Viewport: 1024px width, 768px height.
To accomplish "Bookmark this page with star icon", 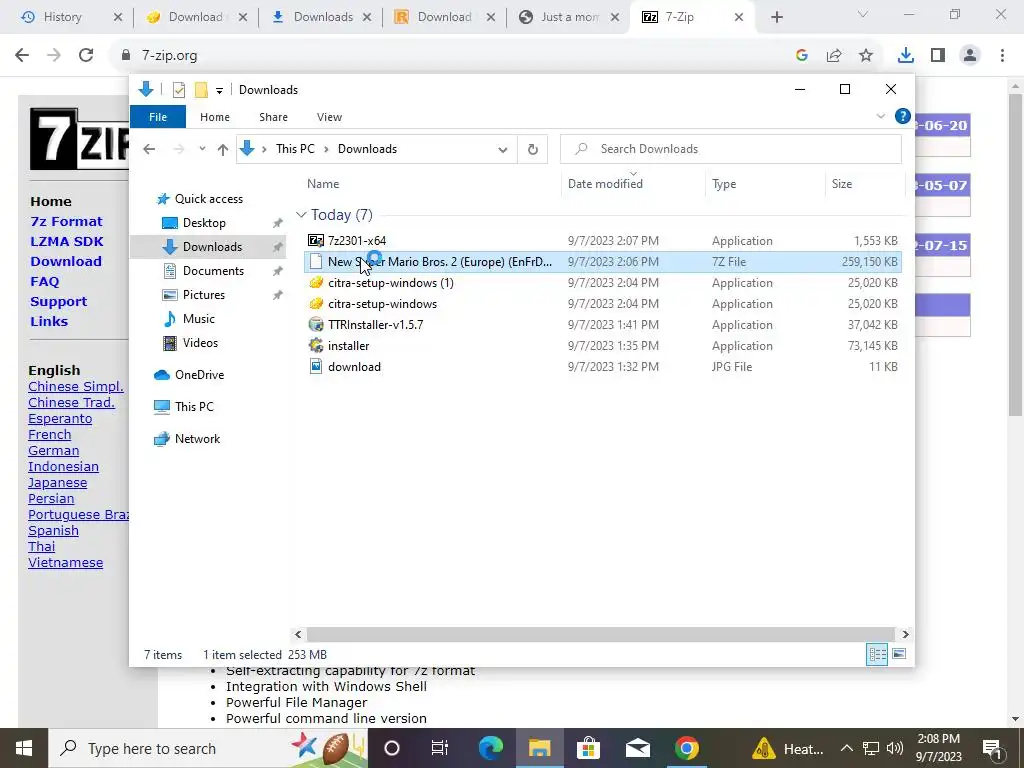I will pos(866,56).
